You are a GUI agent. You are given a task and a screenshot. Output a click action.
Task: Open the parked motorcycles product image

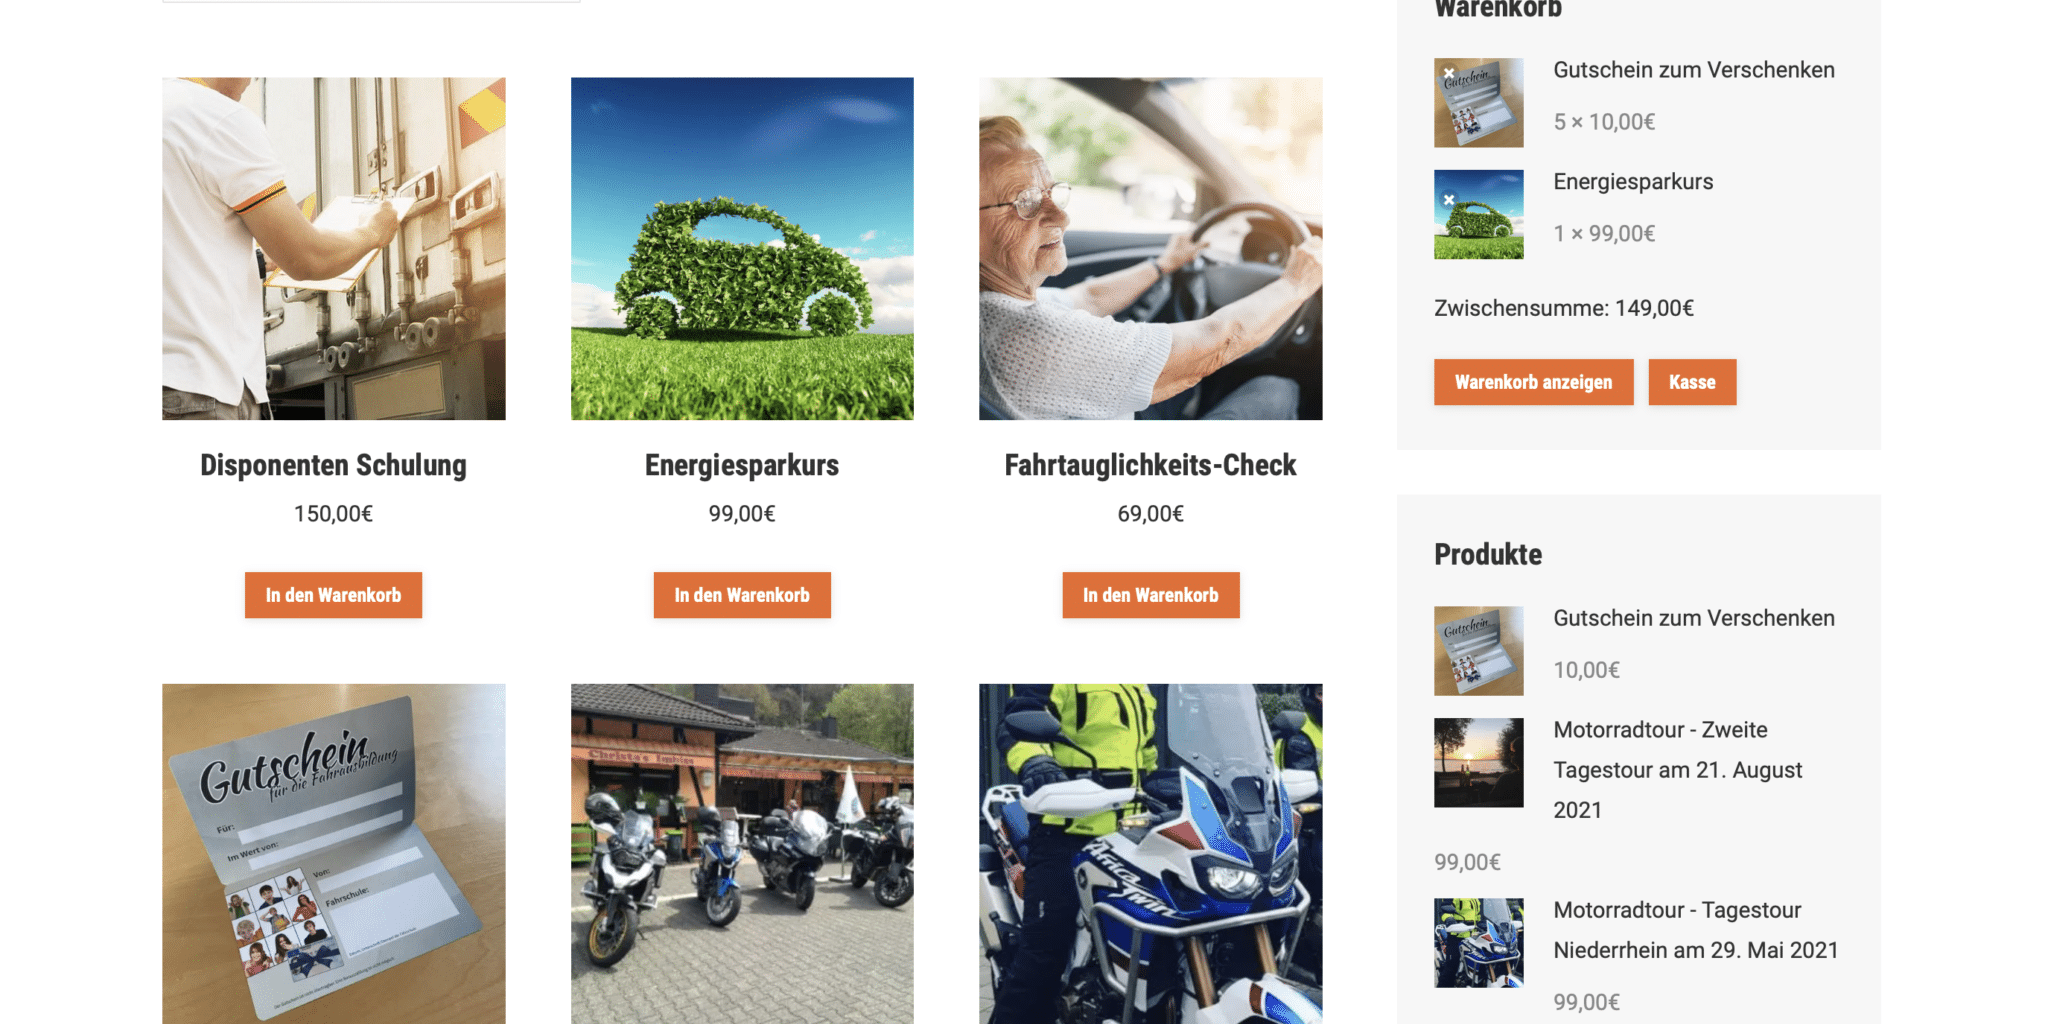coord(742,854)
